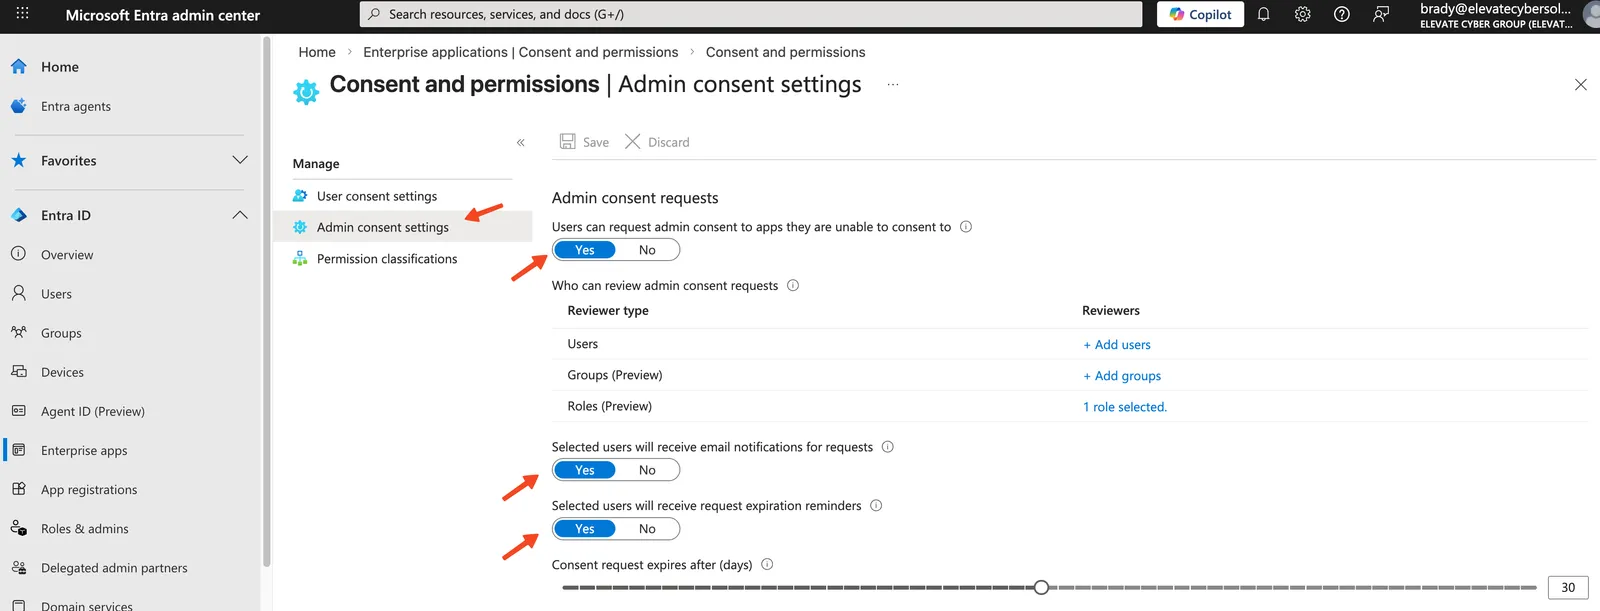The height and width of the screenshot is (611, 1600).
Task: Click the Roles (Preview) reviewer type cell
Action: 610,406
